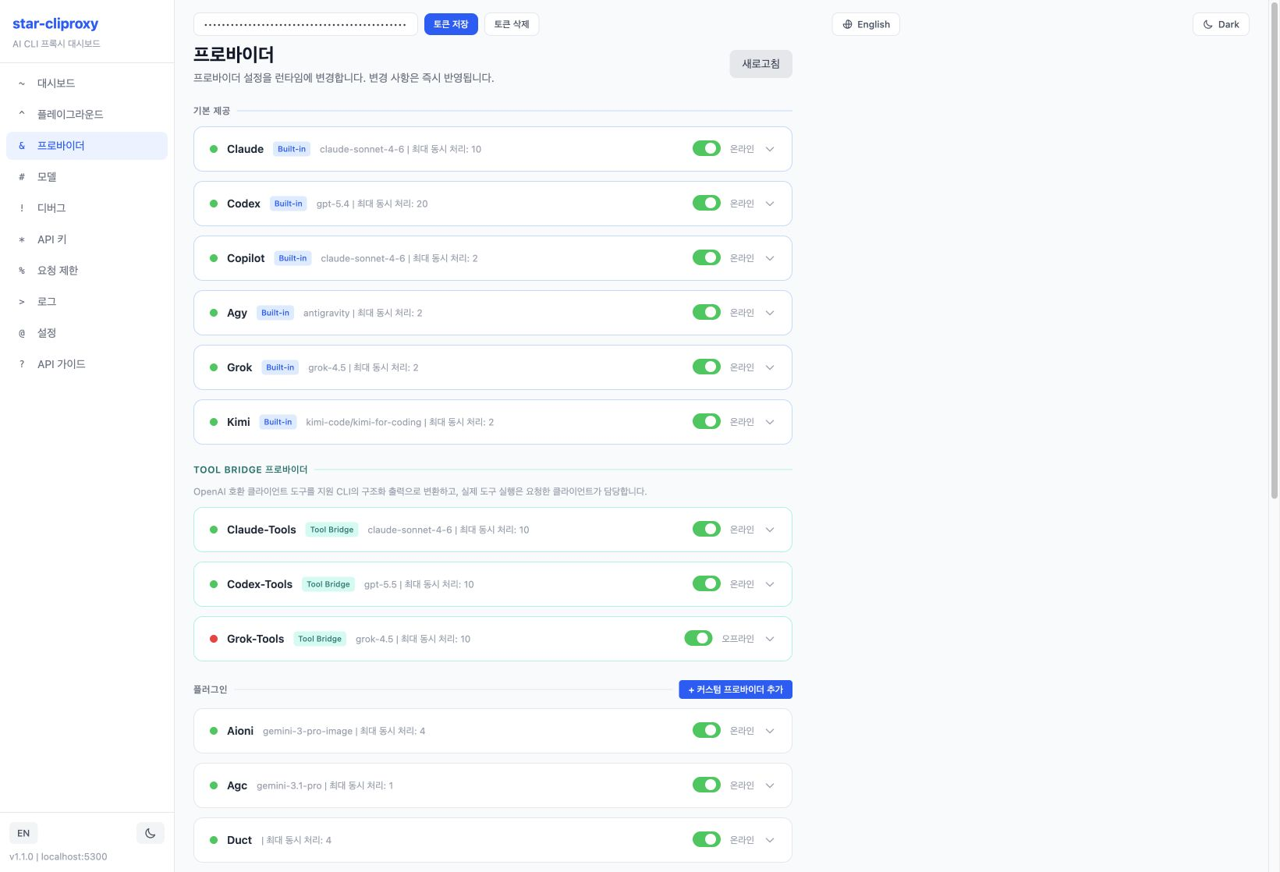The image size is (1280, 872).
Task: Click the tilde icon next to 대시보드
Action: click(x=22, y=83)
